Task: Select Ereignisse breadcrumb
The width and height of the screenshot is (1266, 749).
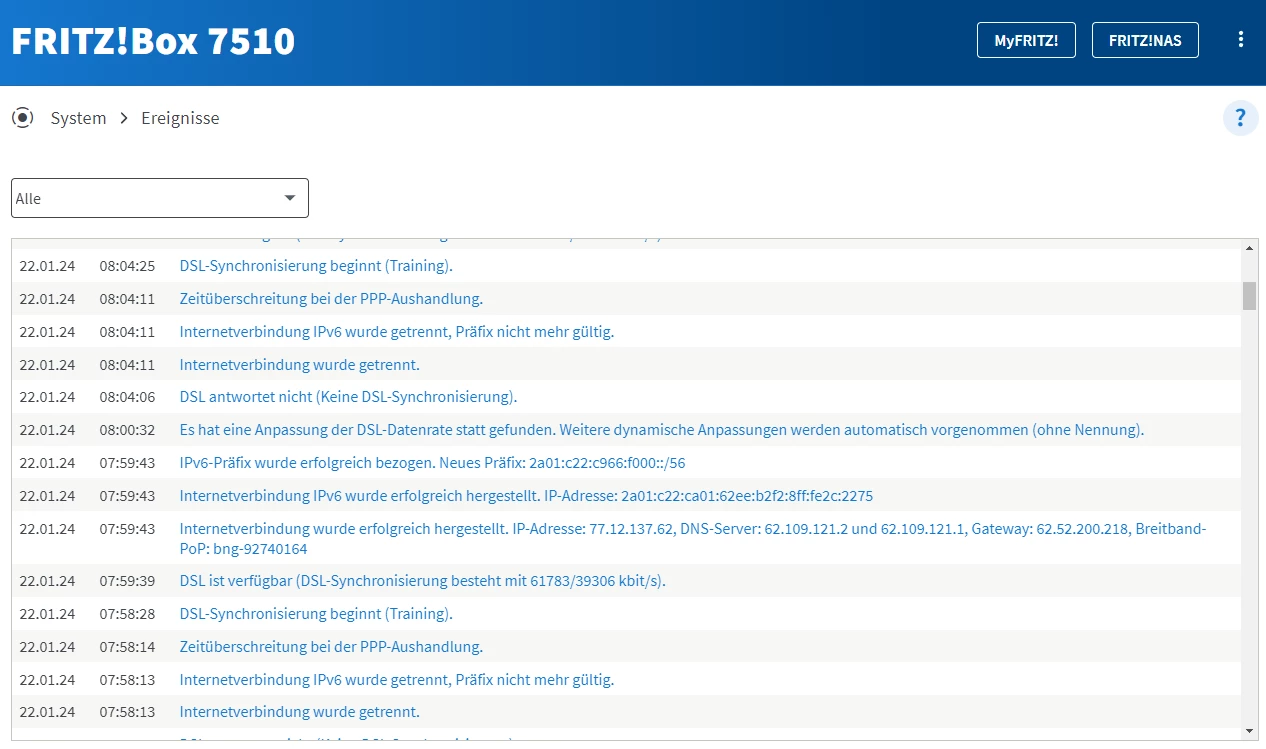Action: (x=180, y=118)
